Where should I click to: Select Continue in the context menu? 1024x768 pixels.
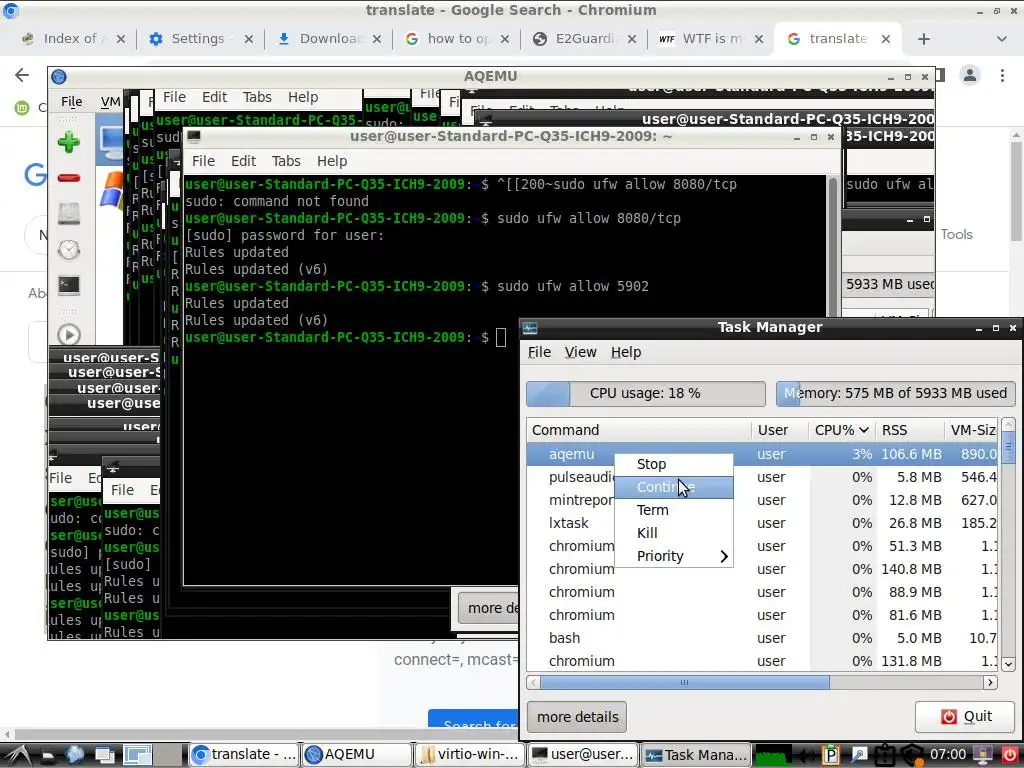click(x=674, y=487)
